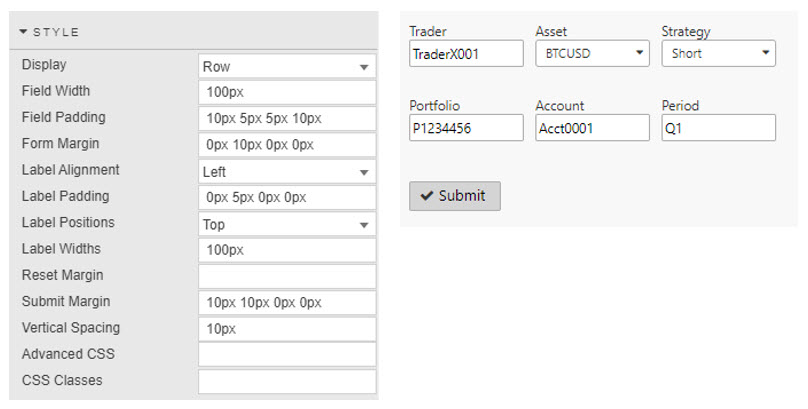The height and width of the screenshot is (409, 808).
Task: Open the Display dropdown set to Row
Action: tap(287, 67)
